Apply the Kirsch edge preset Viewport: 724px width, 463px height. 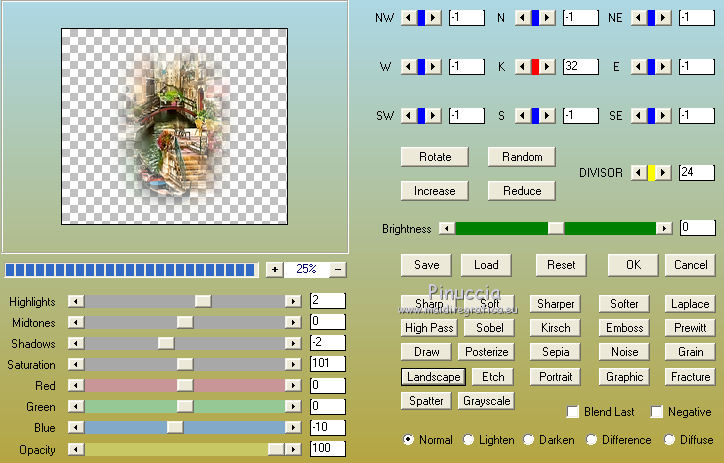pyautogui.click(x=555, y=328)
